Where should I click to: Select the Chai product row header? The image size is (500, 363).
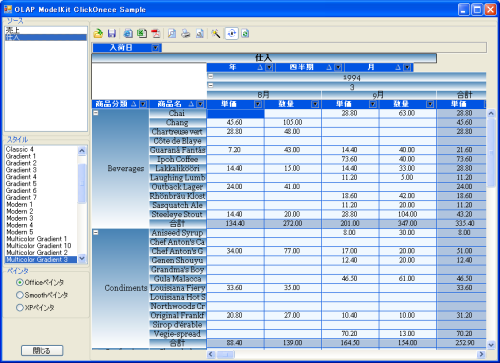click(177, 113)
